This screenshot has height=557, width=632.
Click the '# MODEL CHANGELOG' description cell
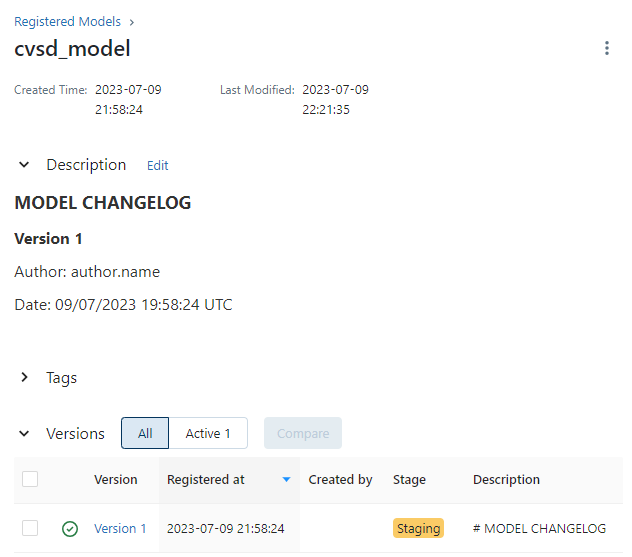[539, 529]
